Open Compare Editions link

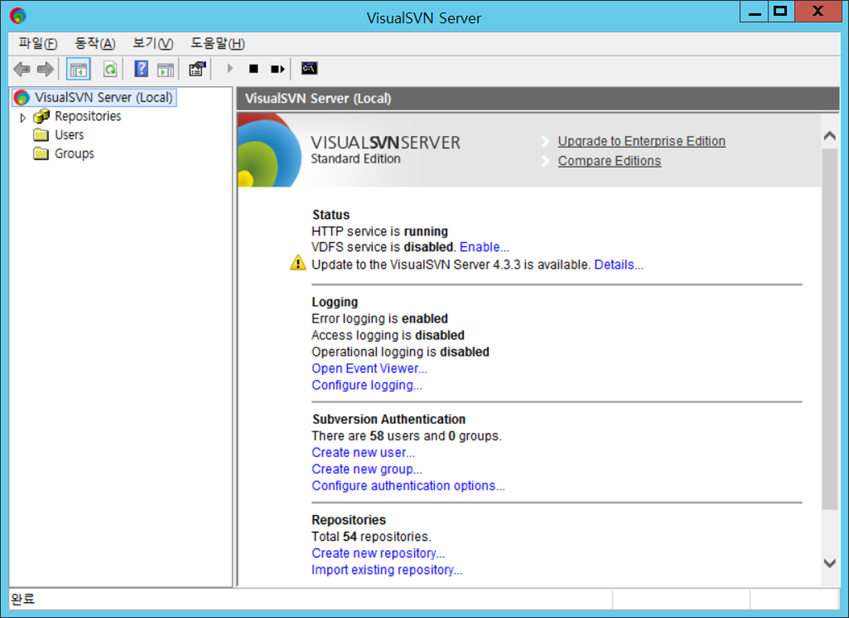609,161
